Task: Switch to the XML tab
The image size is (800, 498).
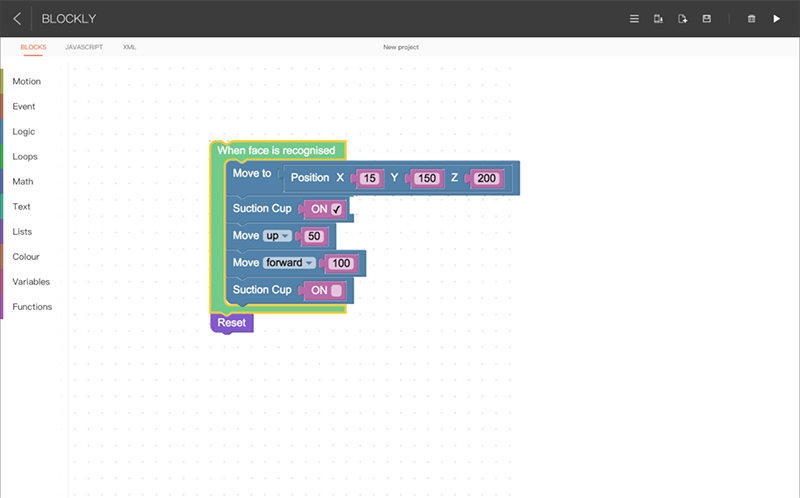Action: [x=130, y=47]
